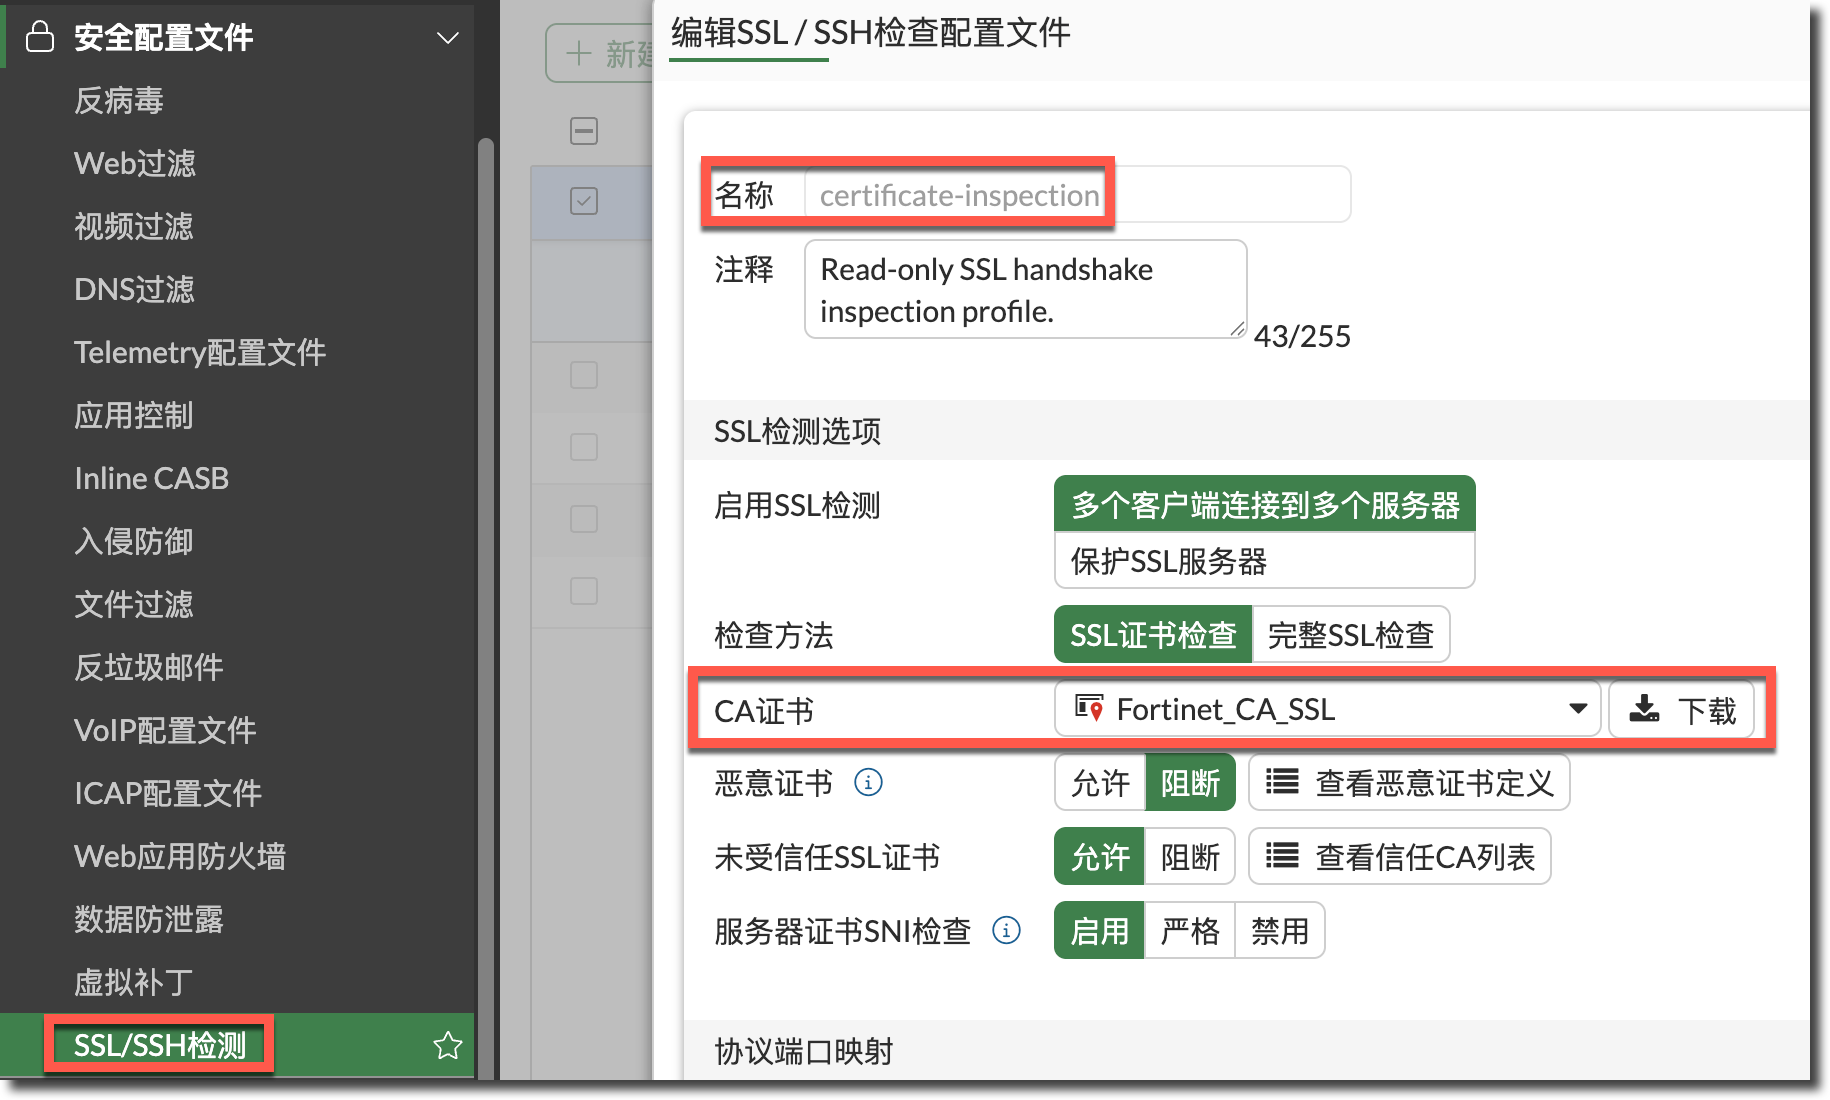Click the list icon in 查看恶意证书定义

(1282, 782)
